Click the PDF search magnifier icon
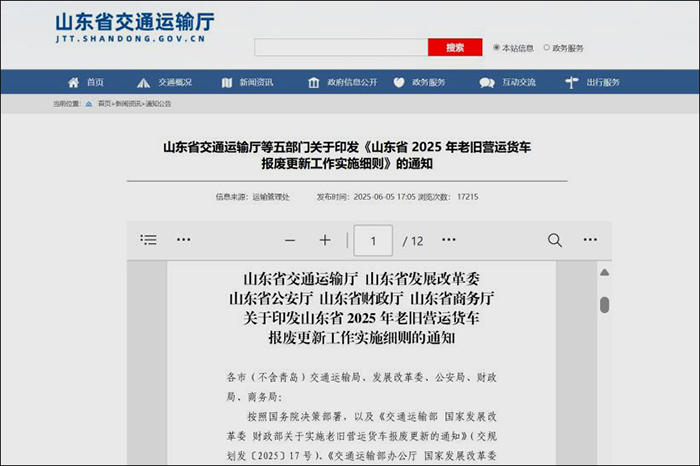Viewport: 700px width, 466px height. point(554,240)
